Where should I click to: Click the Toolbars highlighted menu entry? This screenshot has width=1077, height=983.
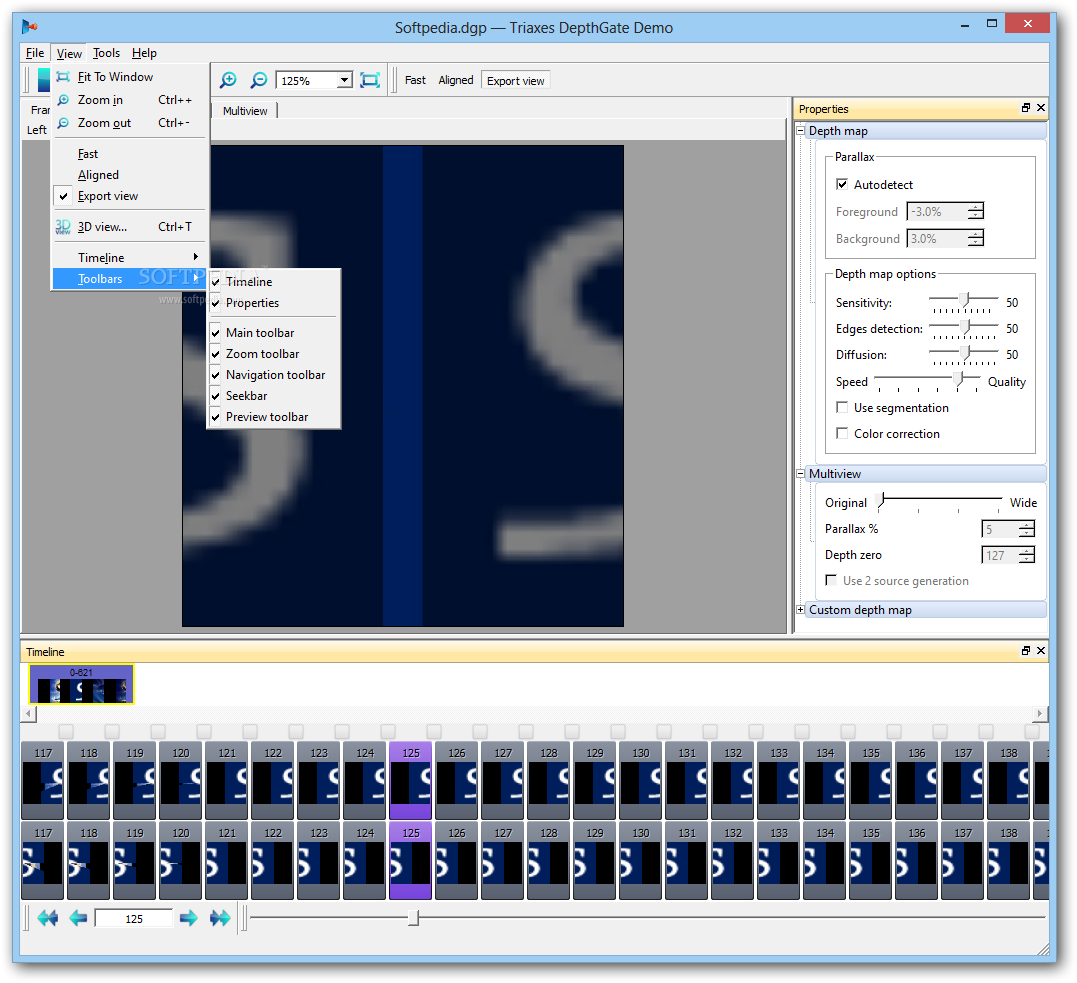[128, 279]
